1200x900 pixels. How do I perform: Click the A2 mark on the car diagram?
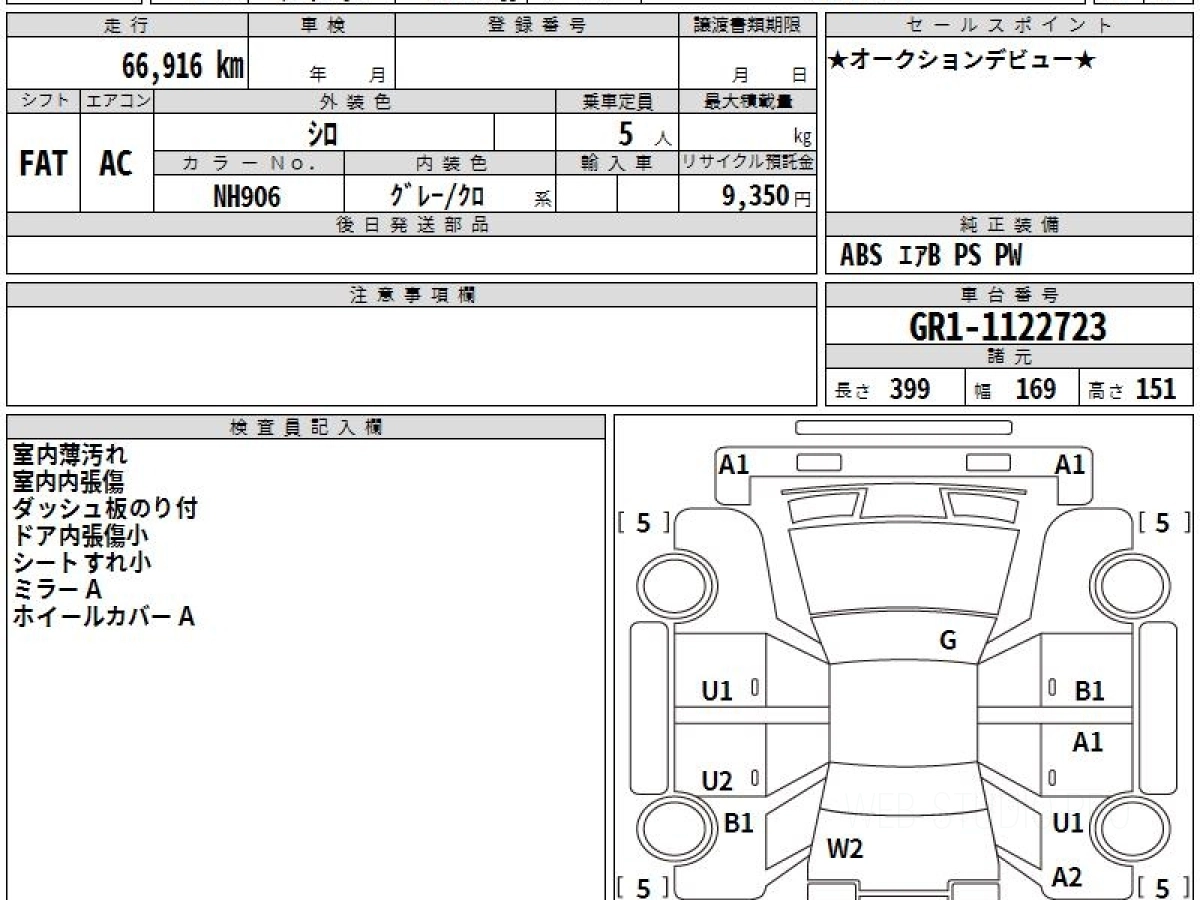click(1067, 877)
